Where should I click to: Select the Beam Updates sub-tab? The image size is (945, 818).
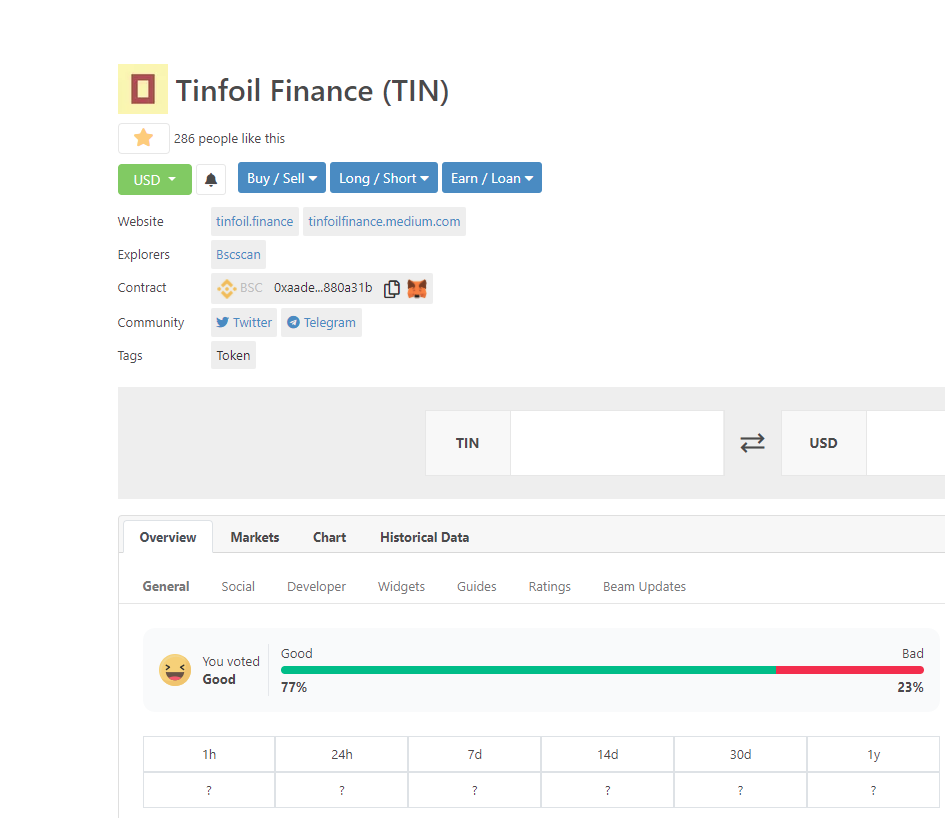644,587
